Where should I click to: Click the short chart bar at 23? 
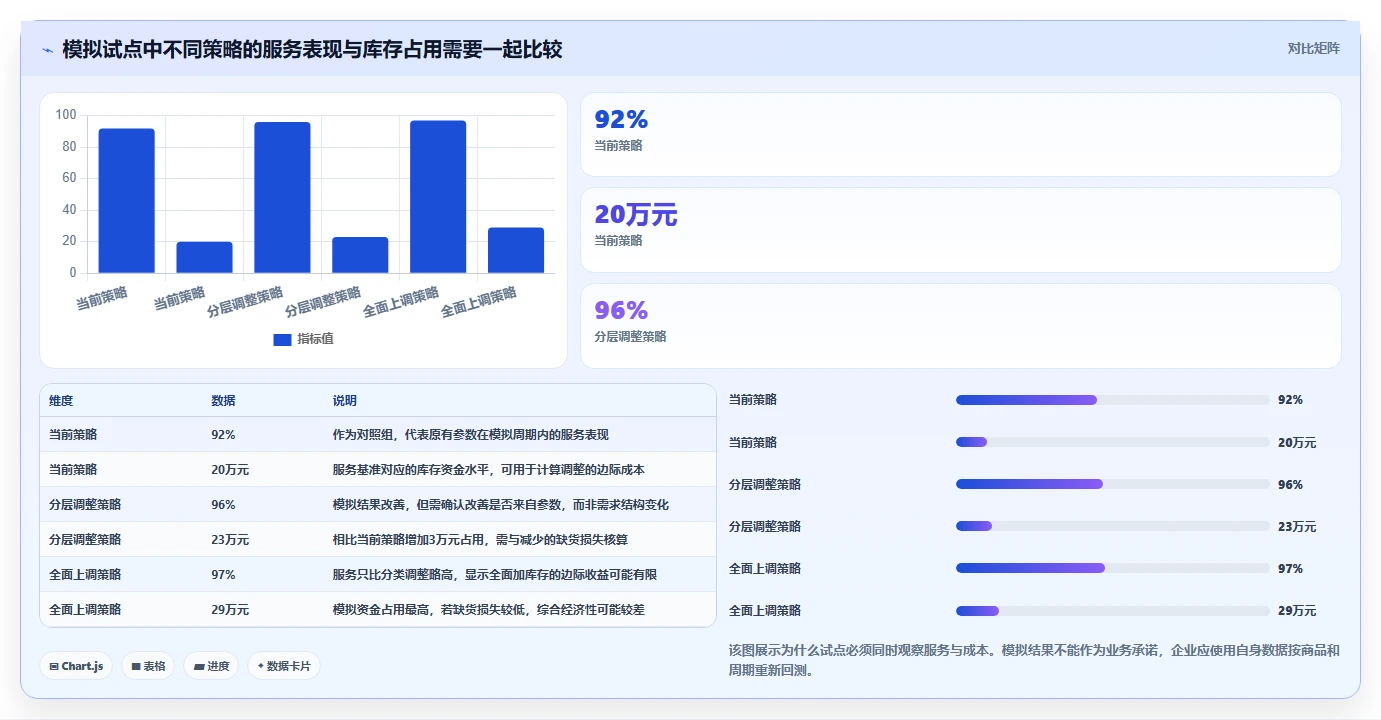click(x=360, y=255)
